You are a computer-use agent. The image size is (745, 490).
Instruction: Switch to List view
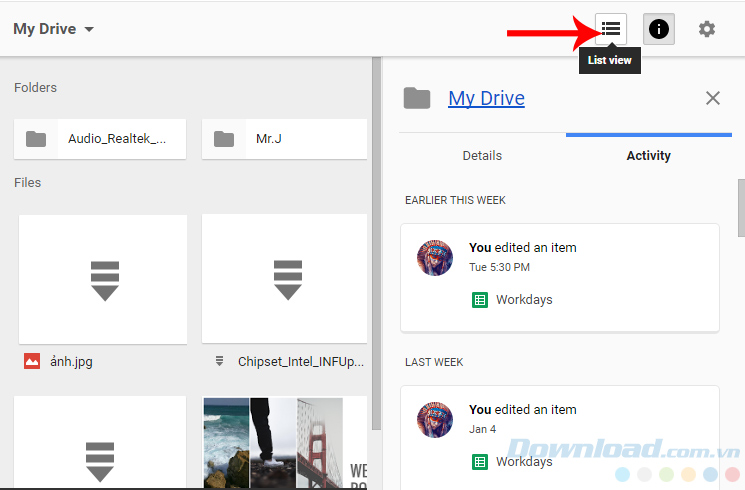pos(611,29)
